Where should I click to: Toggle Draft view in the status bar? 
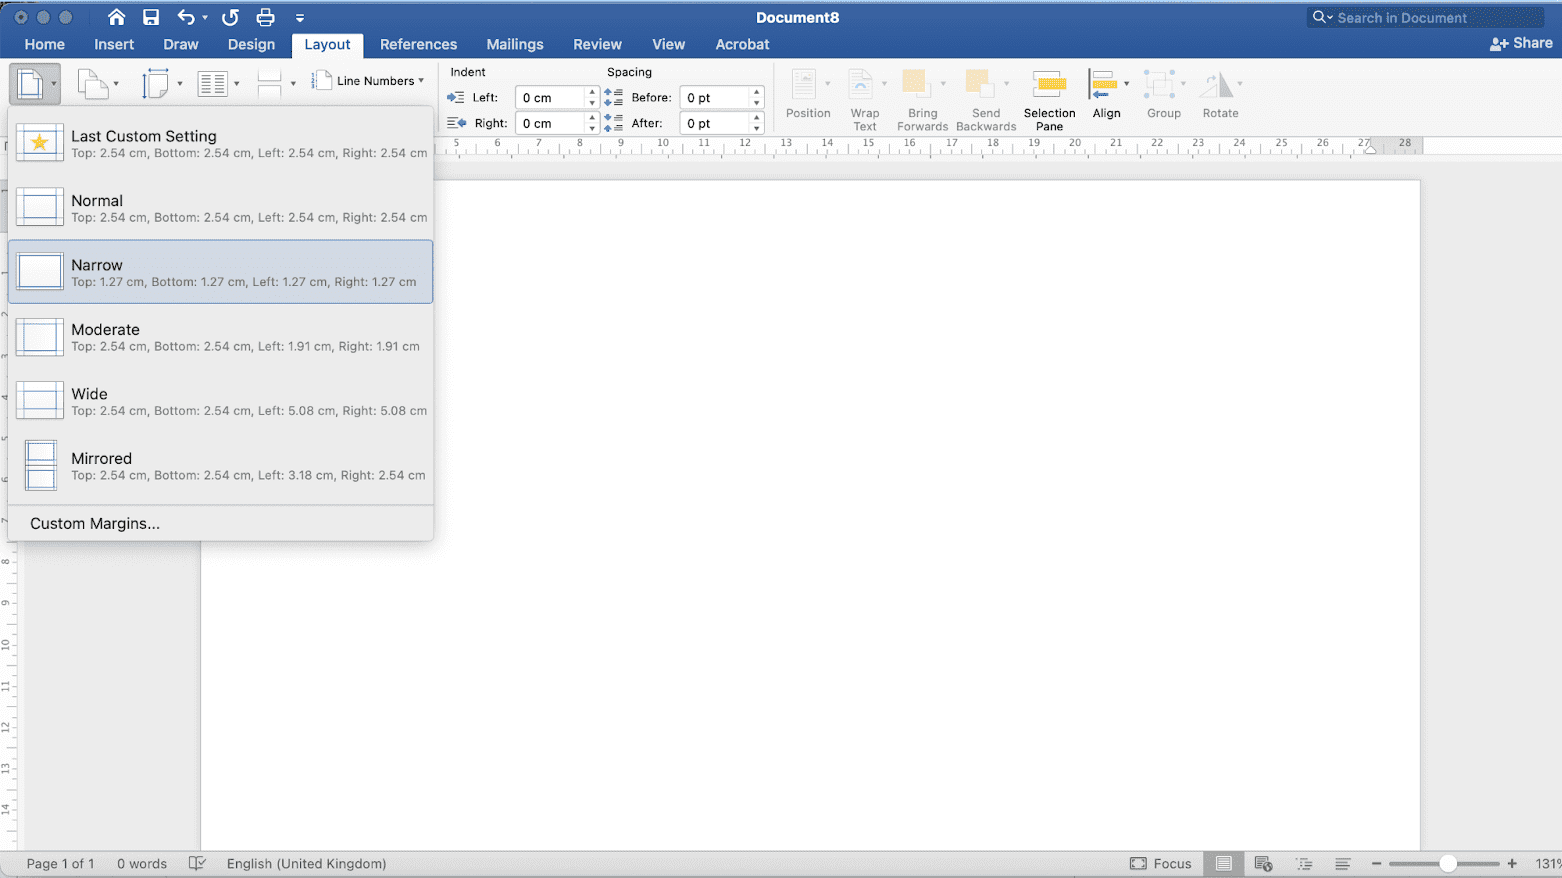click(1343, 863)
